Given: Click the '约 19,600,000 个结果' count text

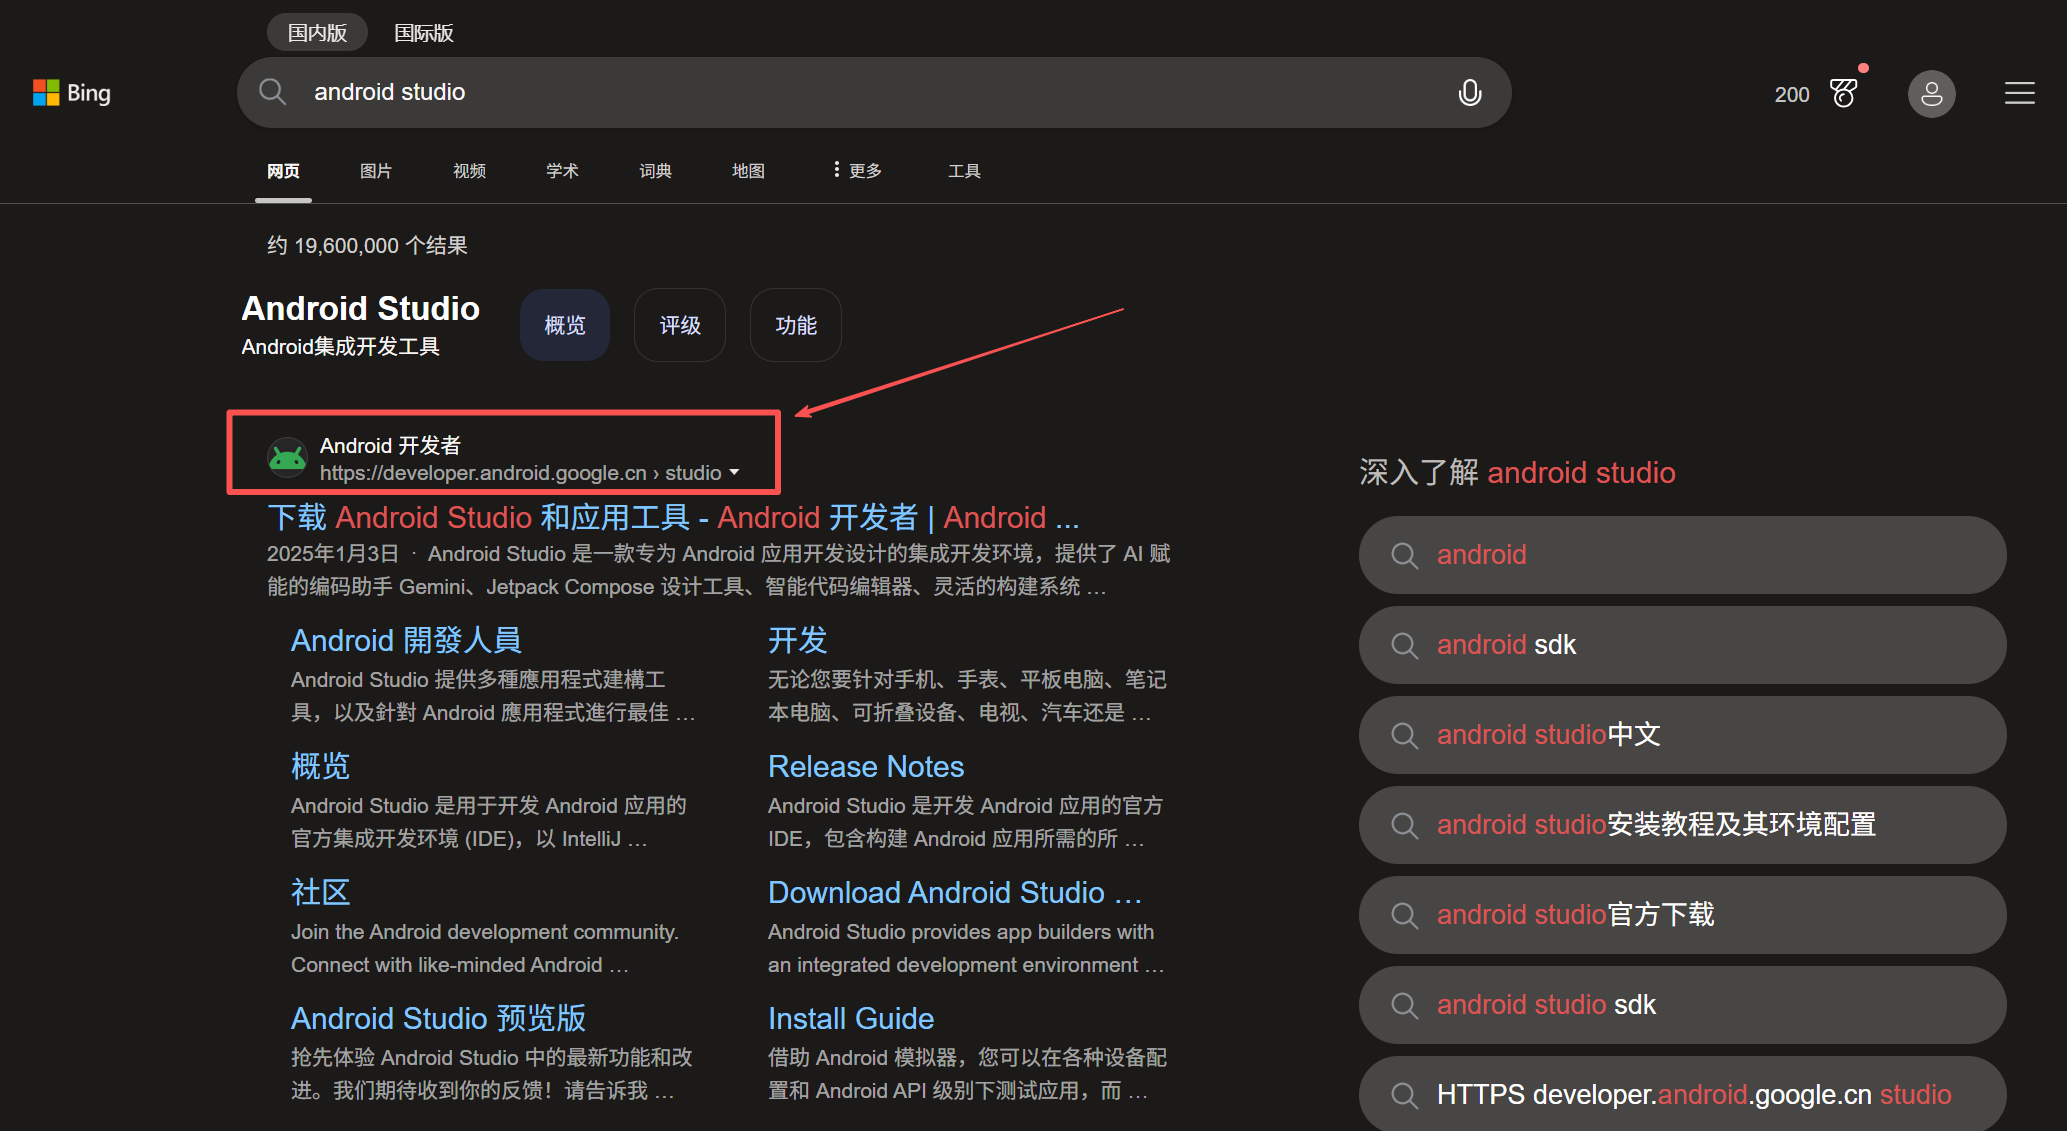Looking at the screenshot, I should click(x=367, y=245).
